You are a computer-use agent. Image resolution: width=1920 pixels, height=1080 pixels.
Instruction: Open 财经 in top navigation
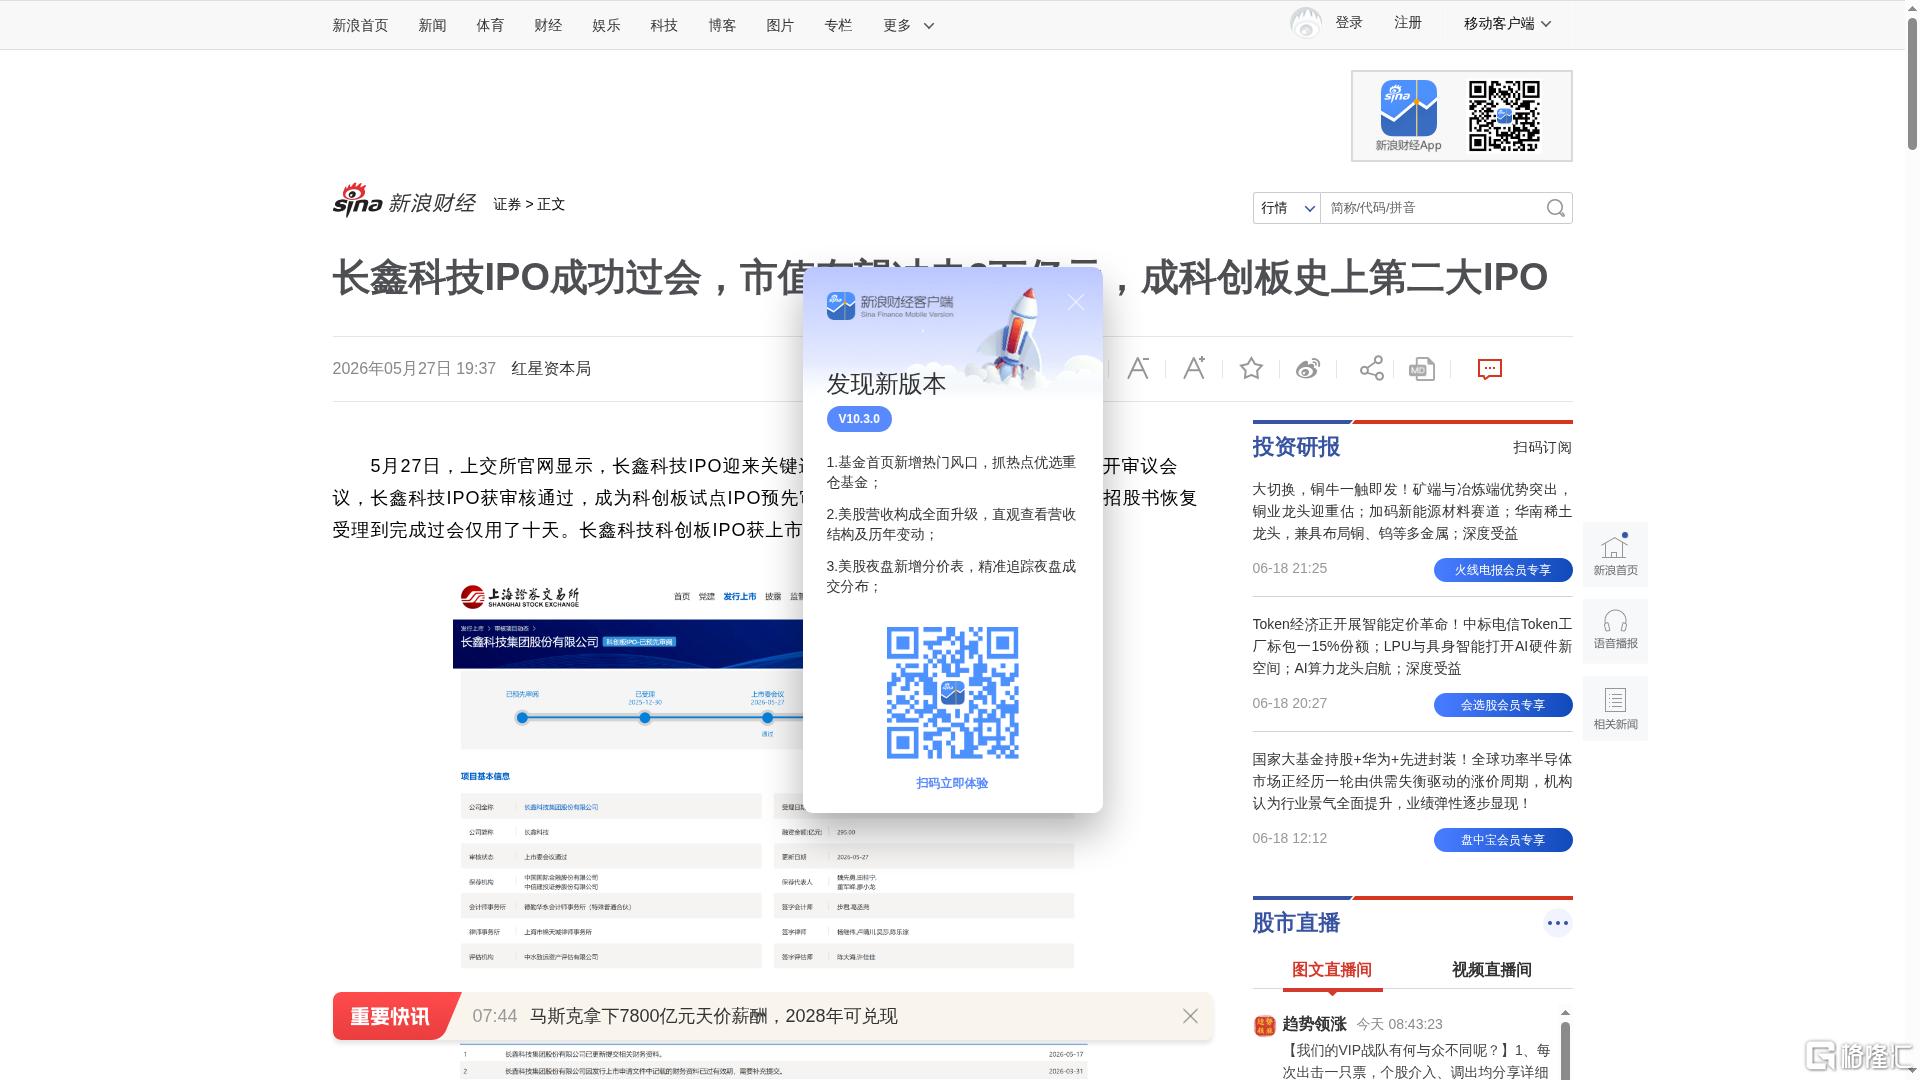[x=548, y=25]
